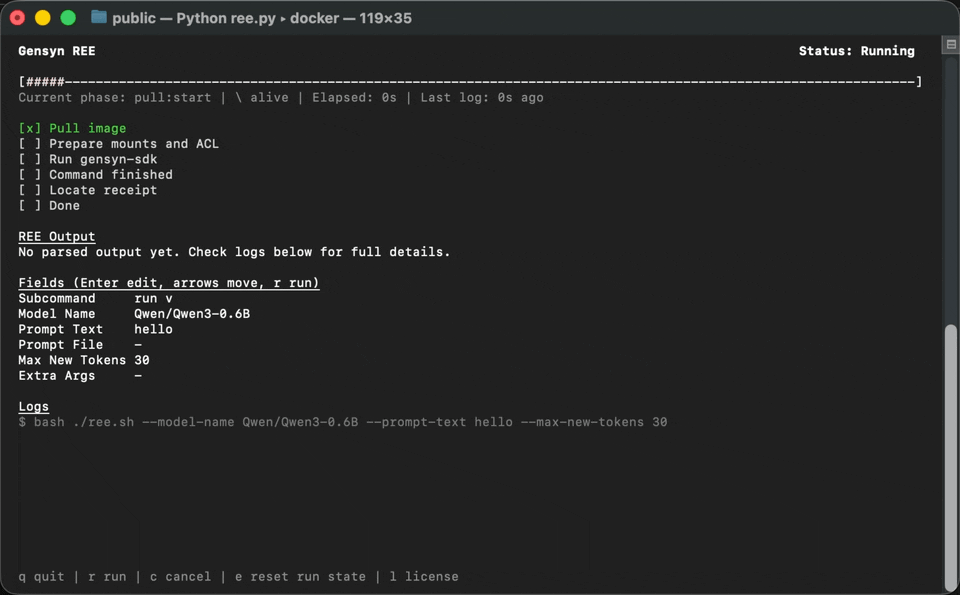Toggle the Run gensyn-sdk checkbox
The height and width of the screenshot is (595, 960).
click(x=30, y=159)
